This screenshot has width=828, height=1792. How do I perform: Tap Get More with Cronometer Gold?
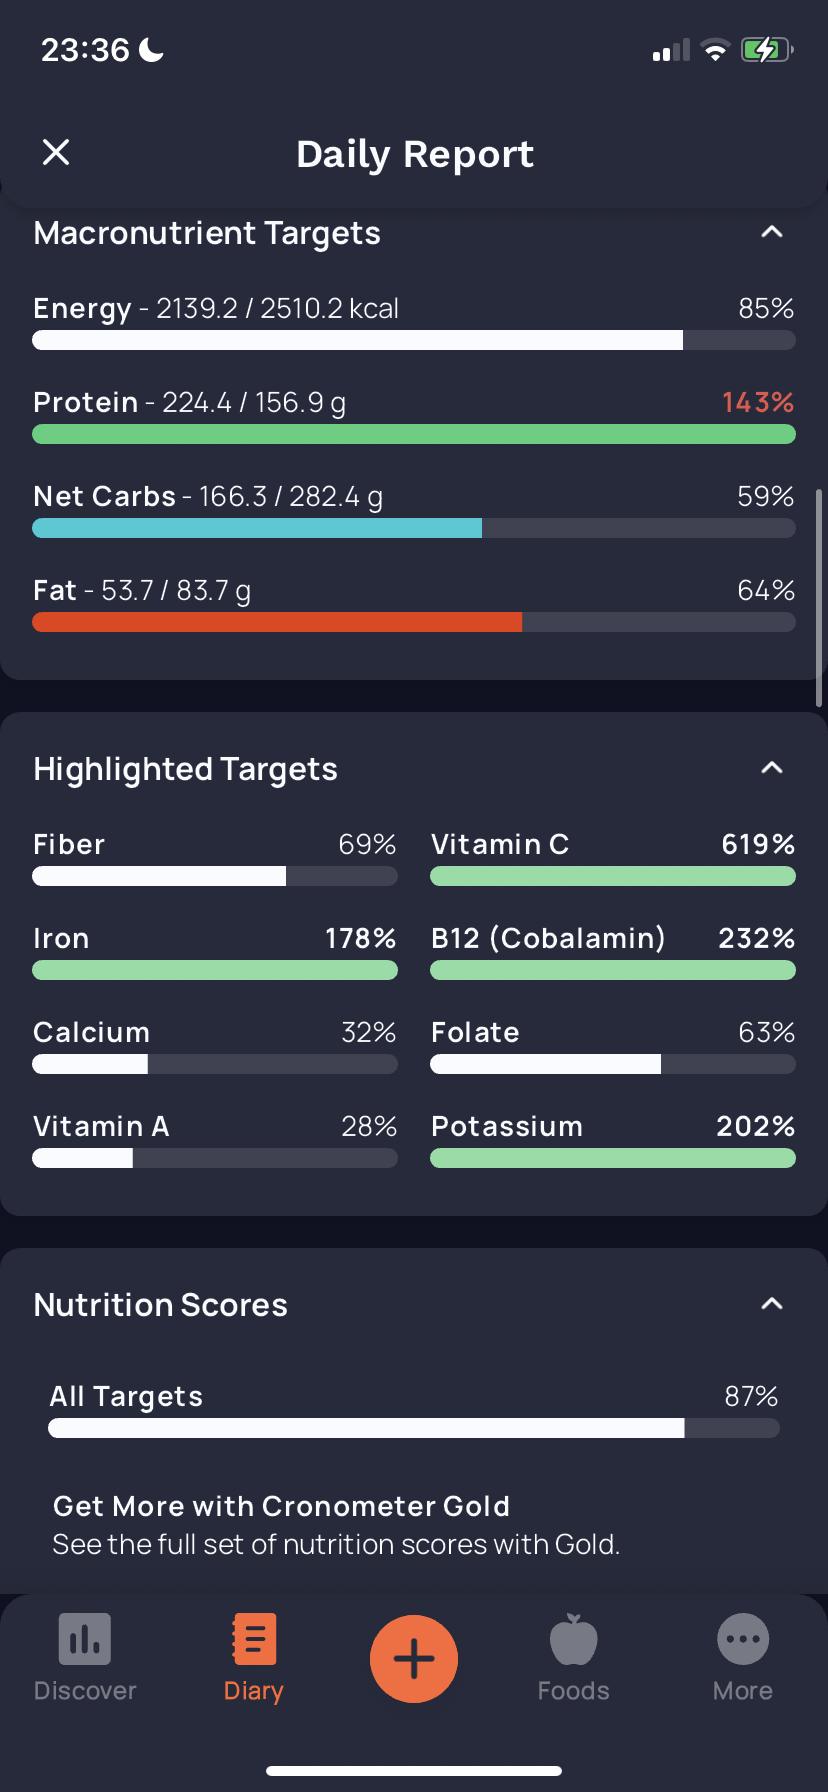pyautogui.click(x=282, y=1506)
